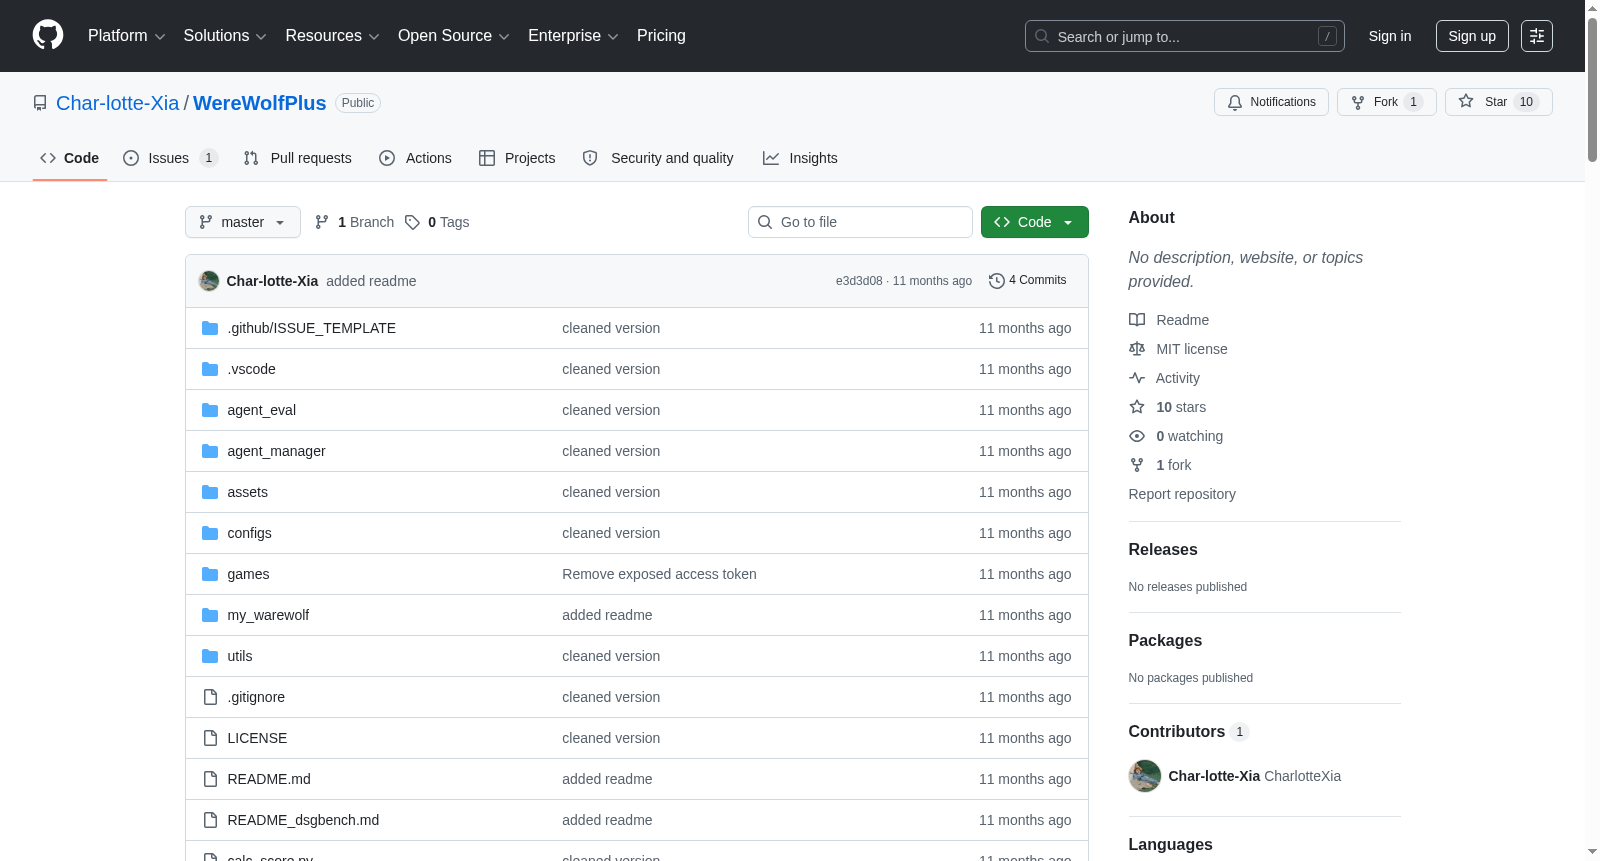1600x861 pixels.
Task: Click the Report repository link
Action: click(1182, 494)
